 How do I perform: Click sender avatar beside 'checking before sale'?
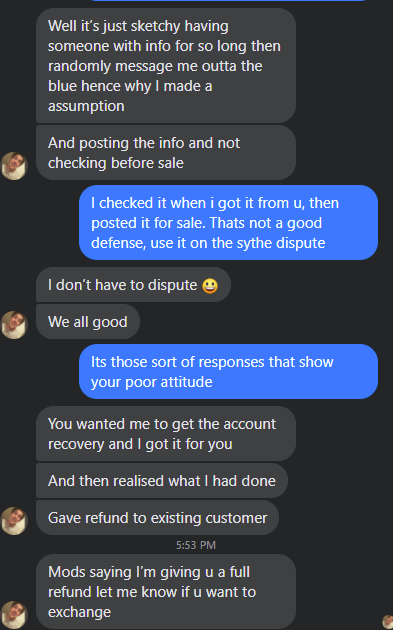14,166
